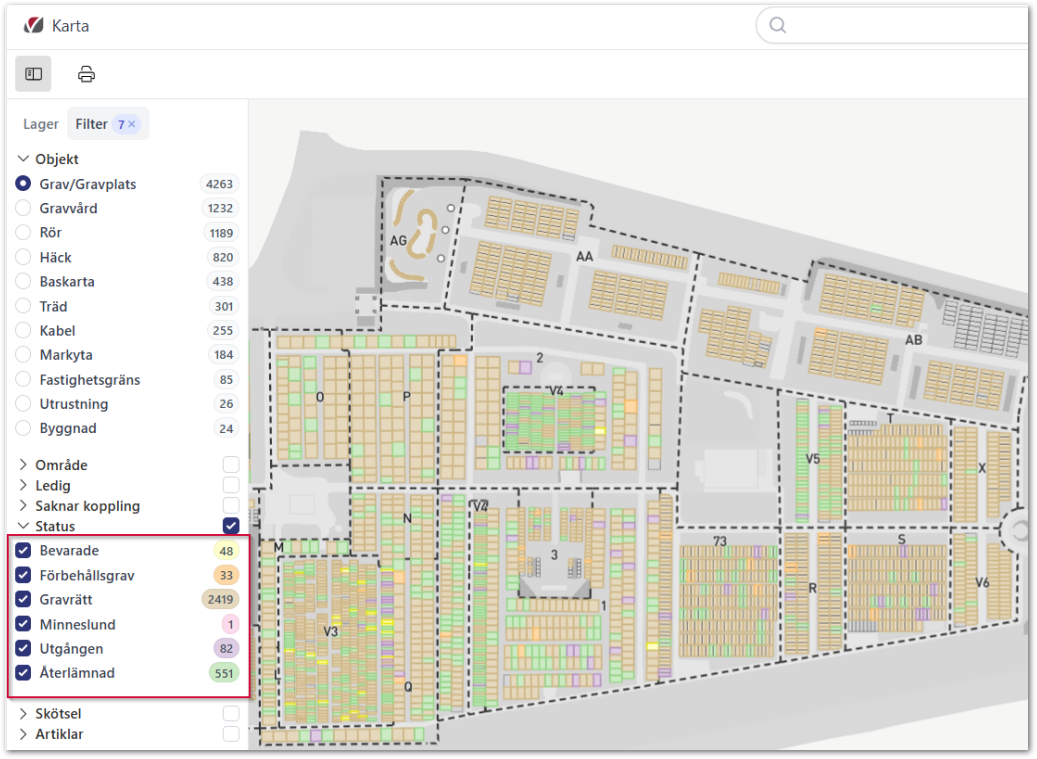Uncheck the Minneslund status checkbox
This screenshot has height=759, width=1037.
pyautogui.click(x=23, y=624)
